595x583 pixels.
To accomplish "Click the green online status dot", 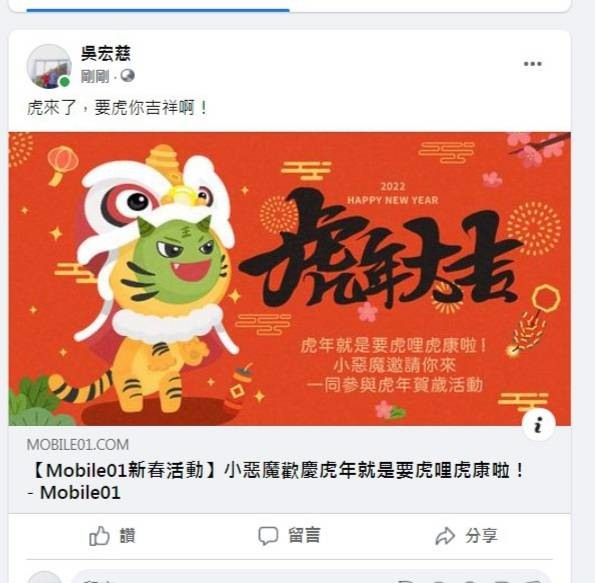I will coord(65,82).
